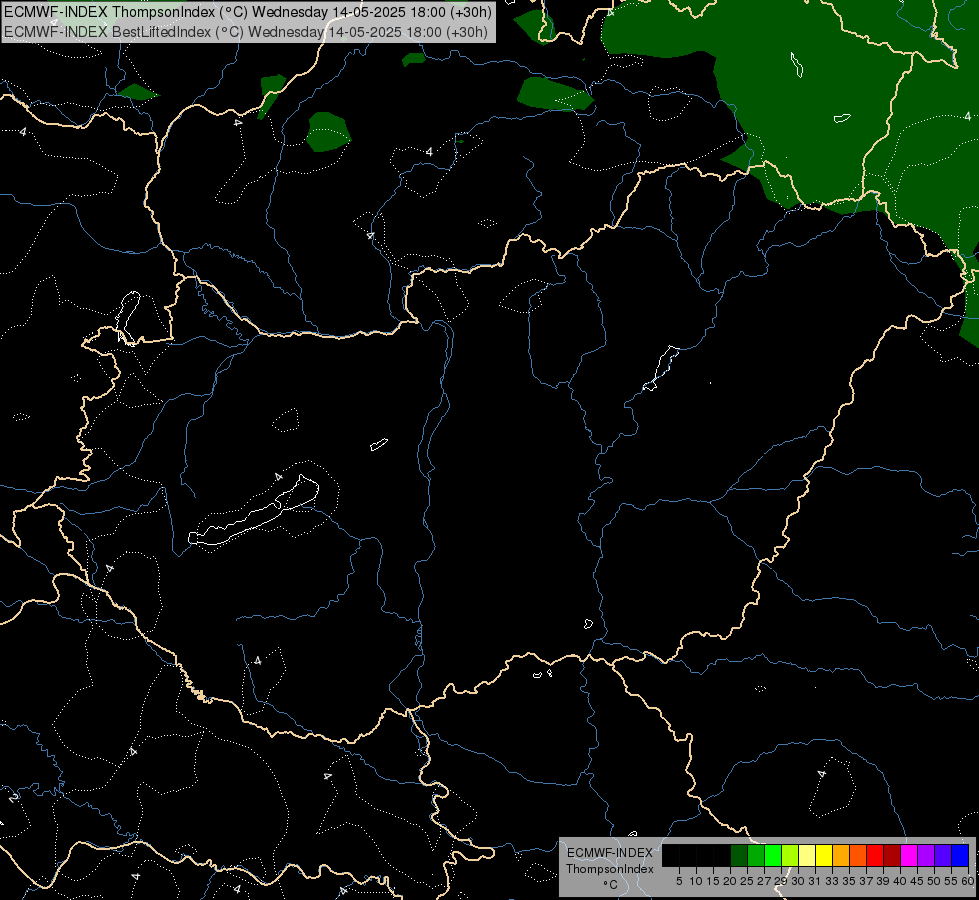Click the °C unit label in legend
Screen dimensions: 979x900
[x=611, y=885]
